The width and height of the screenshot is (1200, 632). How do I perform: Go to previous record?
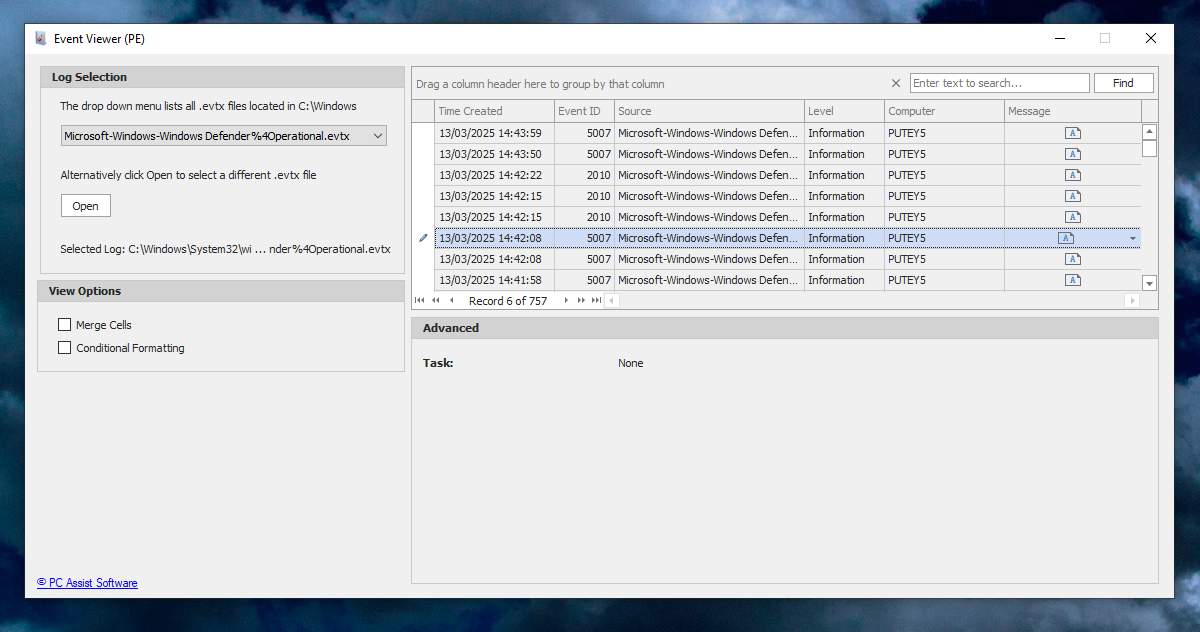[451, 300]
